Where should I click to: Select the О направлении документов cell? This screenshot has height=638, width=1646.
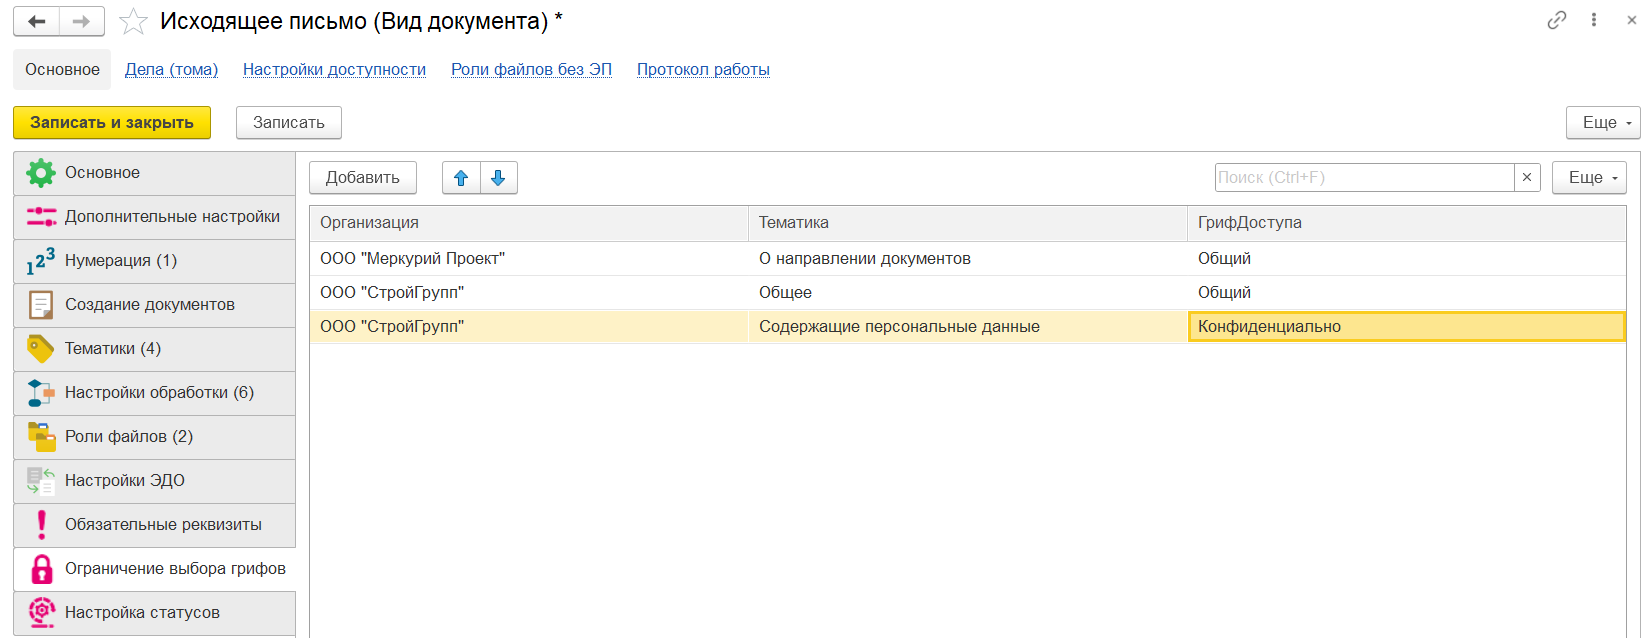pos(968,259)
